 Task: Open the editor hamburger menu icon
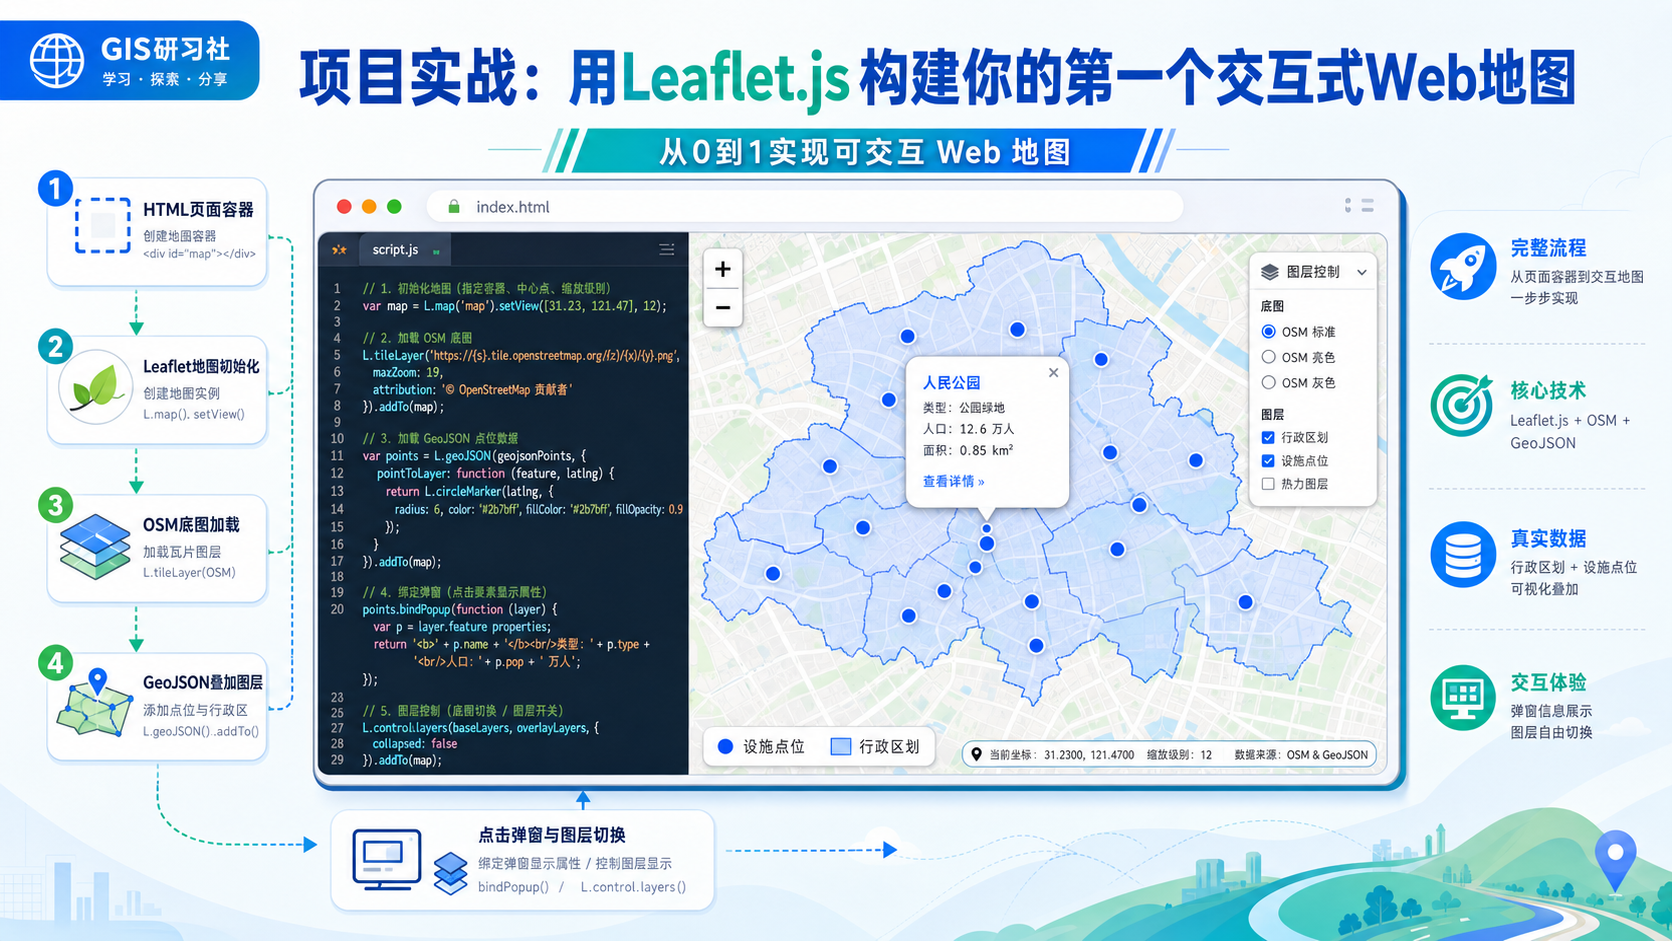click(666, 250)
